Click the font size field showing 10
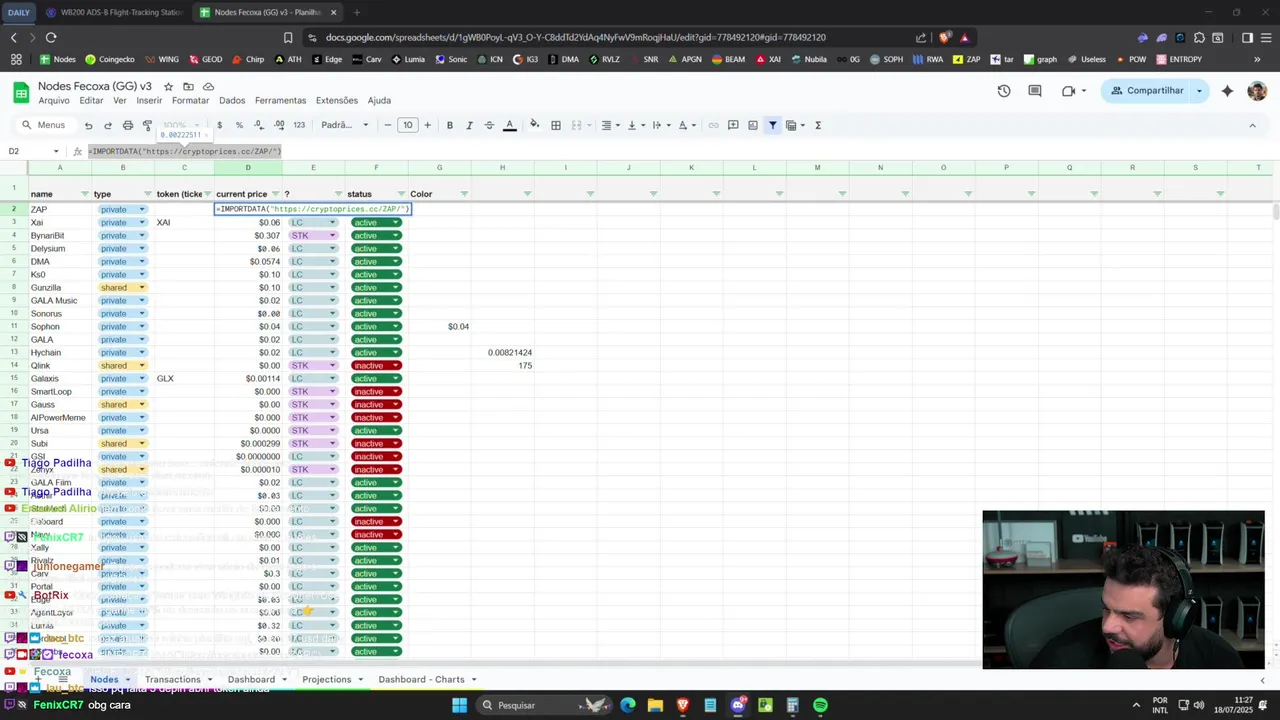1280x720 pixels. pos(407,125)
